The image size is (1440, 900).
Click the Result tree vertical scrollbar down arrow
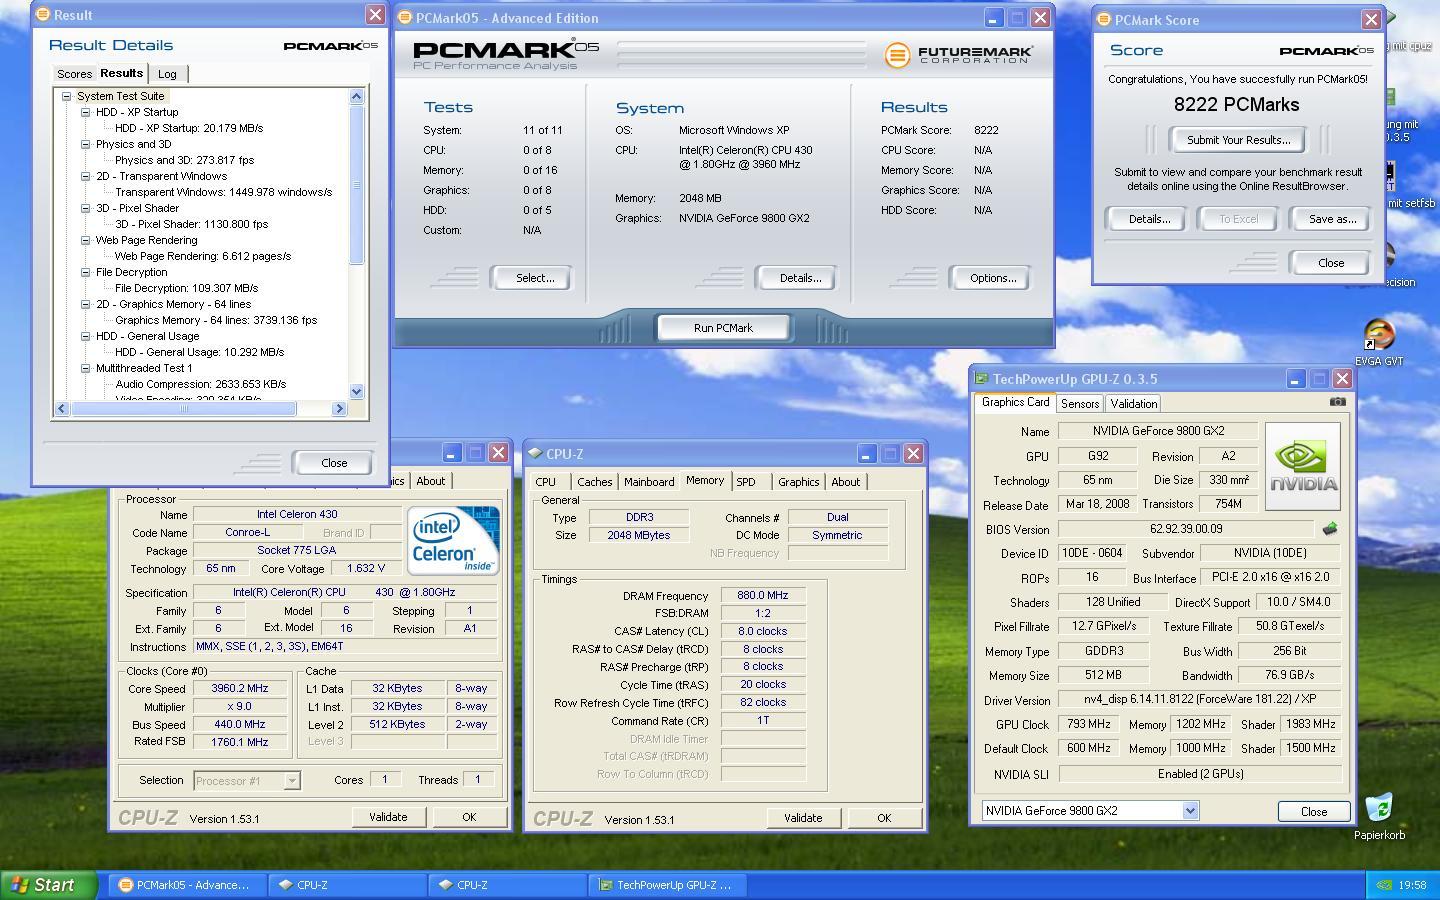[357, 392]
